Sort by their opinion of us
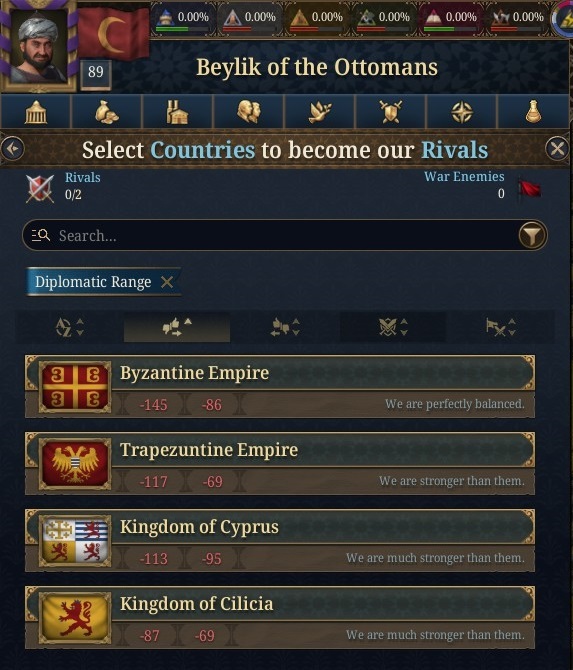This screenshot has width=573, height=670. 285,327
